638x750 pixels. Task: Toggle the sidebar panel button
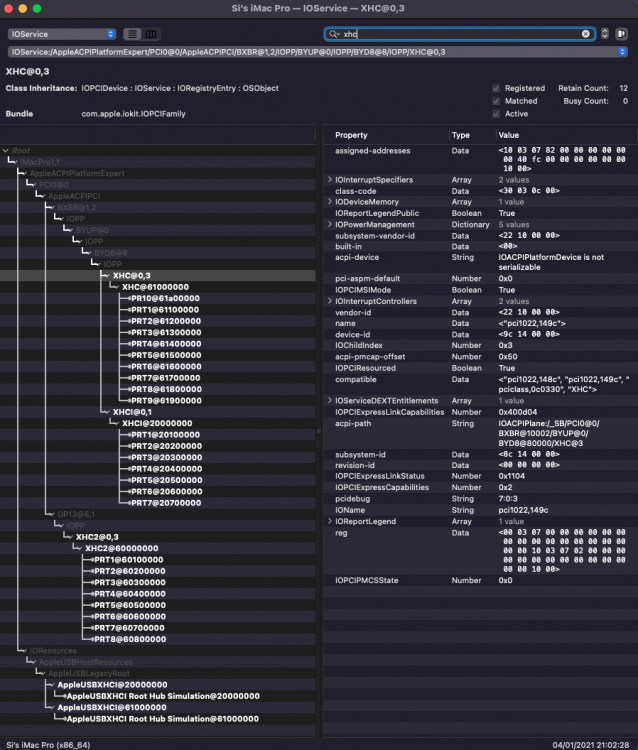click(x=621, y=33)
